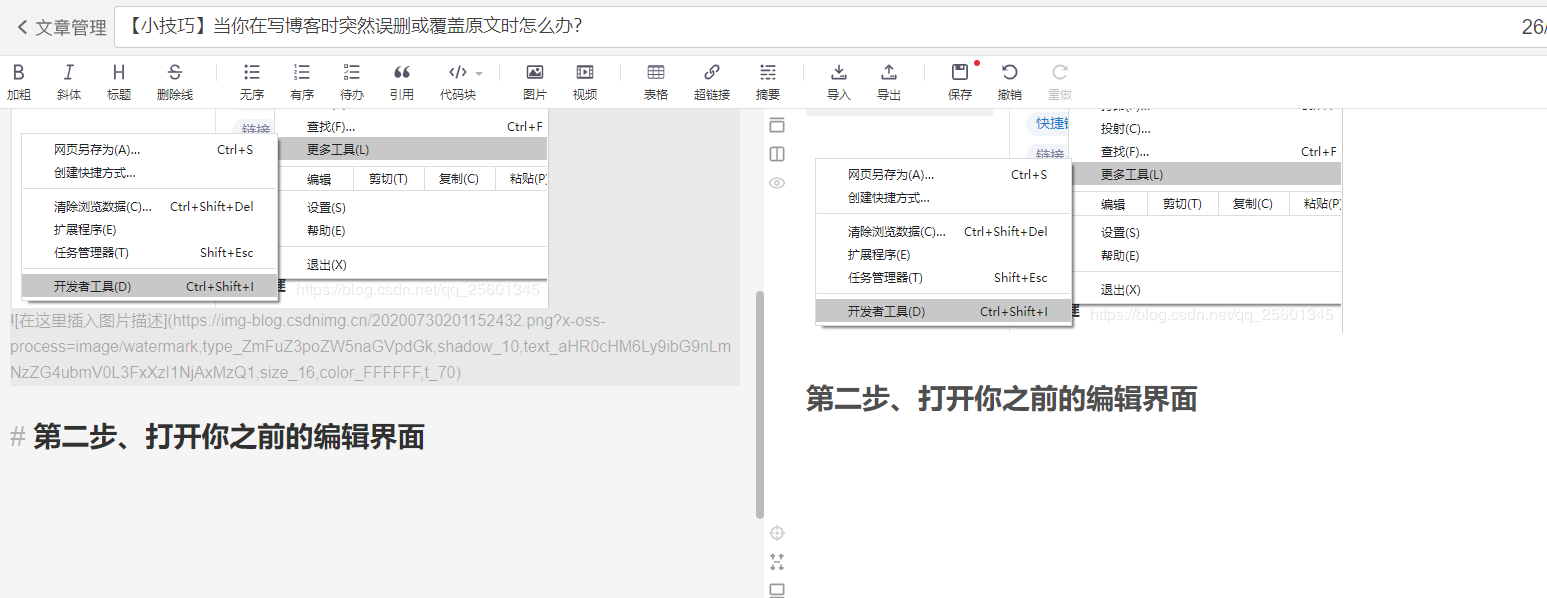Image resolution: width=1547 pixels, height=598 pixels.
Task: Open the 代码块 language dropdown arrow
Action: point(478,72)
